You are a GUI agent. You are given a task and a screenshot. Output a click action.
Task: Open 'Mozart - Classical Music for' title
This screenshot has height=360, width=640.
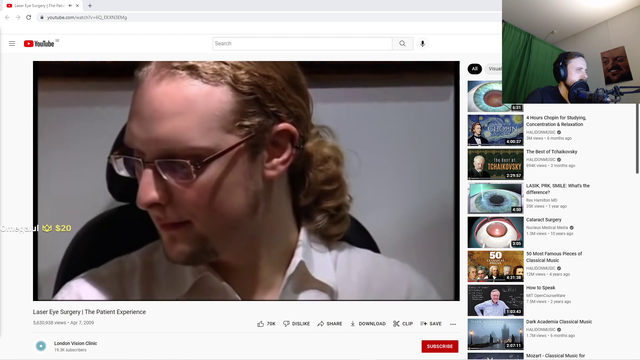point(556,356)
